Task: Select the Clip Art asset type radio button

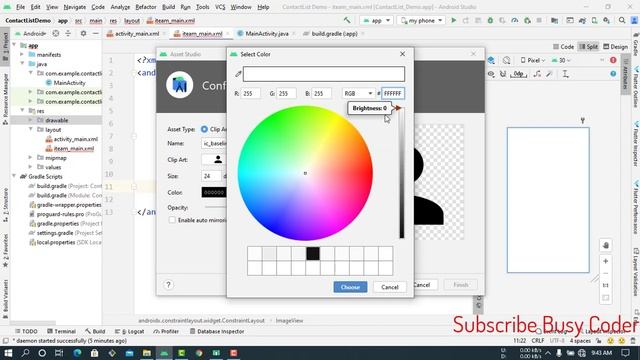Action: [204, 129]
